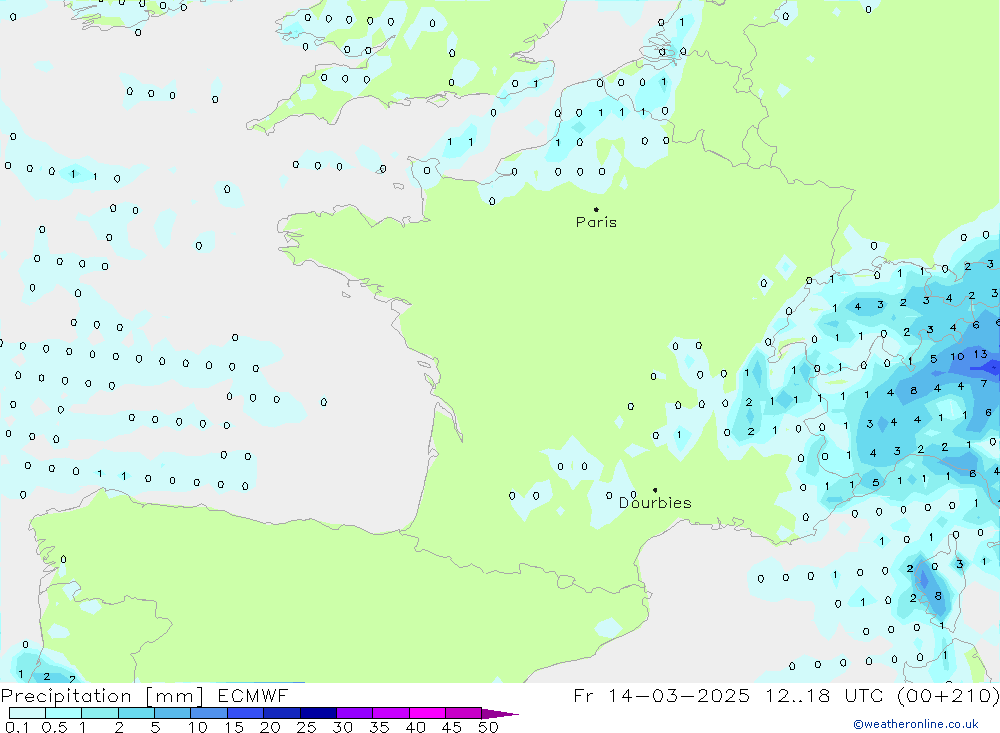Click the '12..18 UTC' time range
The image size is (1000, 733).
(826, 695)
